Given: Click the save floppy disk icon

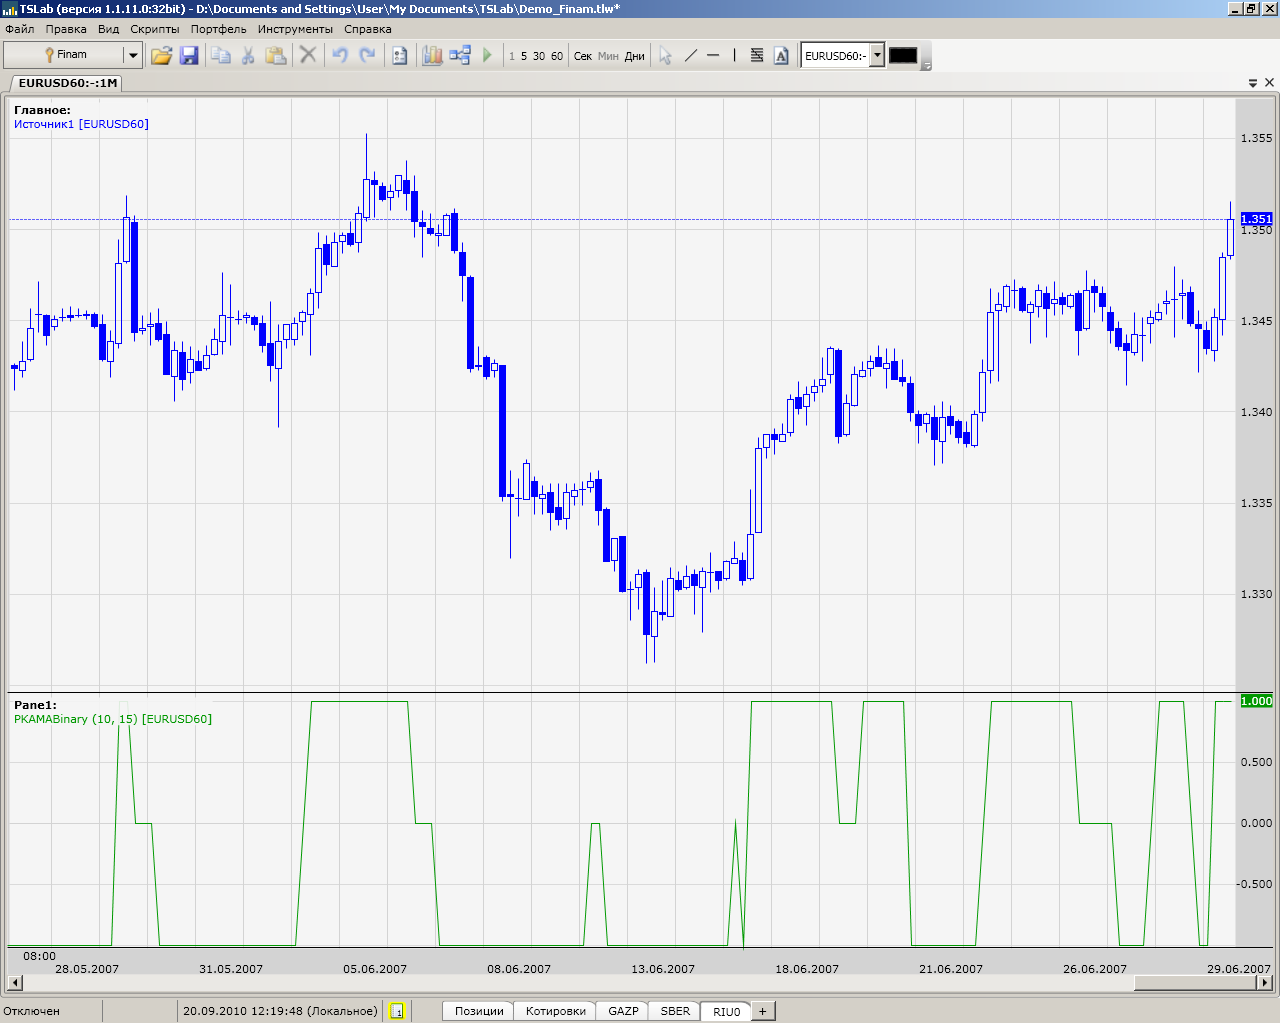Looking at the screenshot, I should (x=189, y=55).
